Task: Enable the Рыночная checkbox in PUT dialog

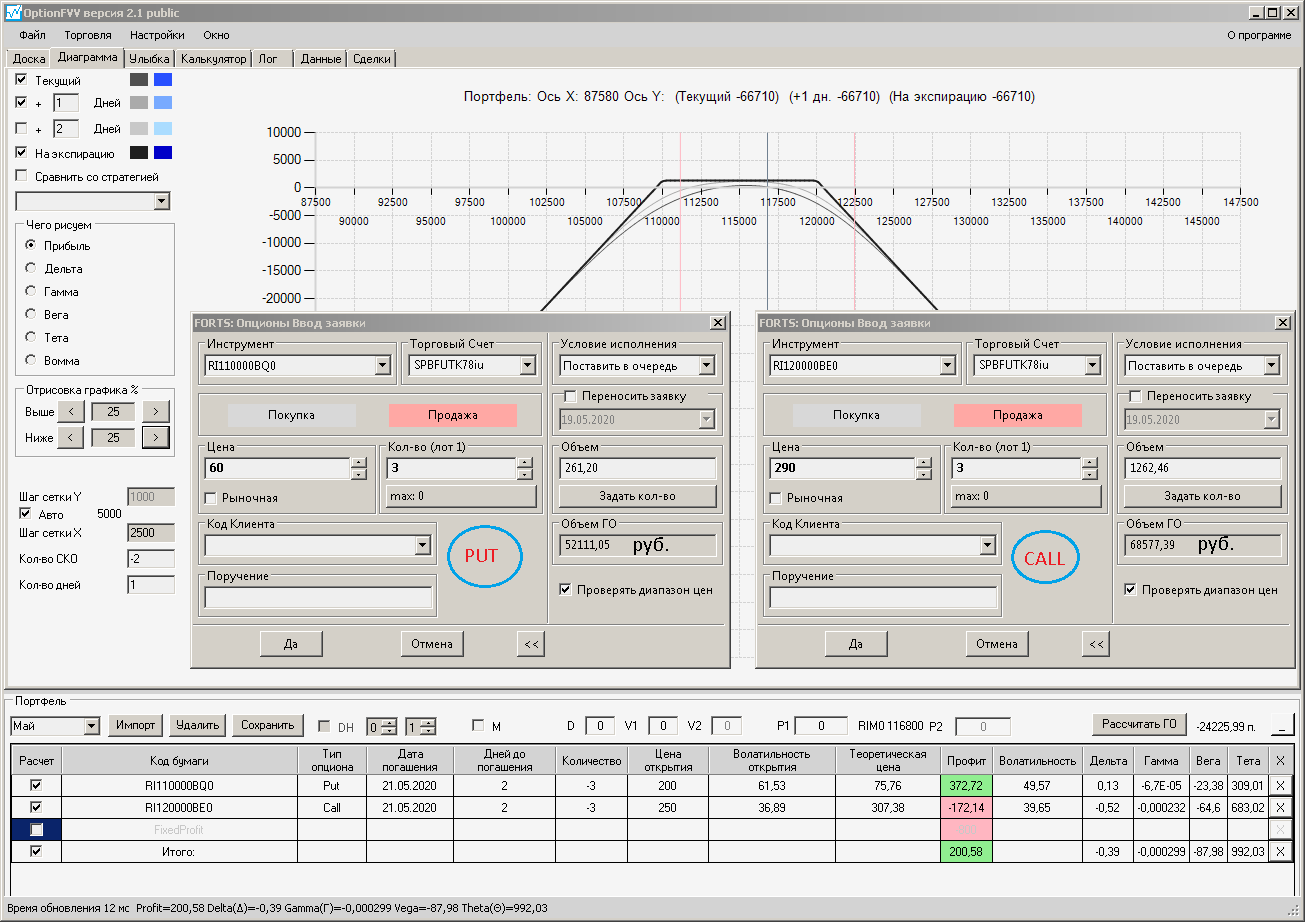Action: (x=211, y=498)
